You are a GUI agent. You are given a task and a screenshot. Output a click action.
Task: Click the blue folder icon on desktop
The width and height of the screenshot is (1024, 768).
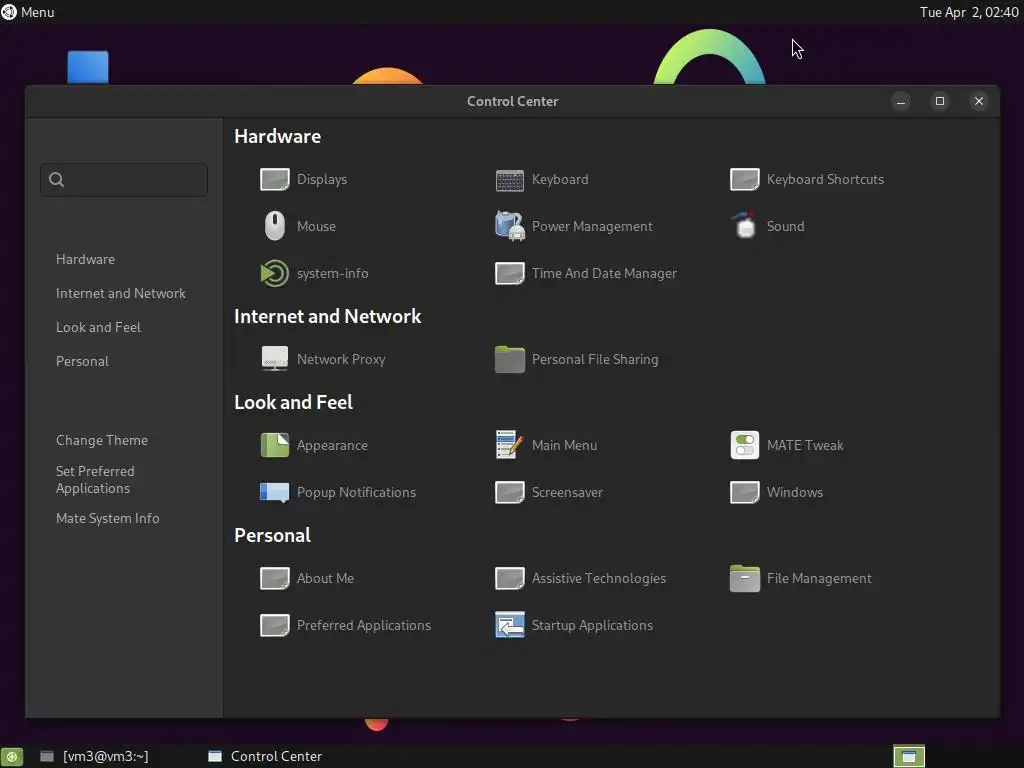tap(88, 67)
